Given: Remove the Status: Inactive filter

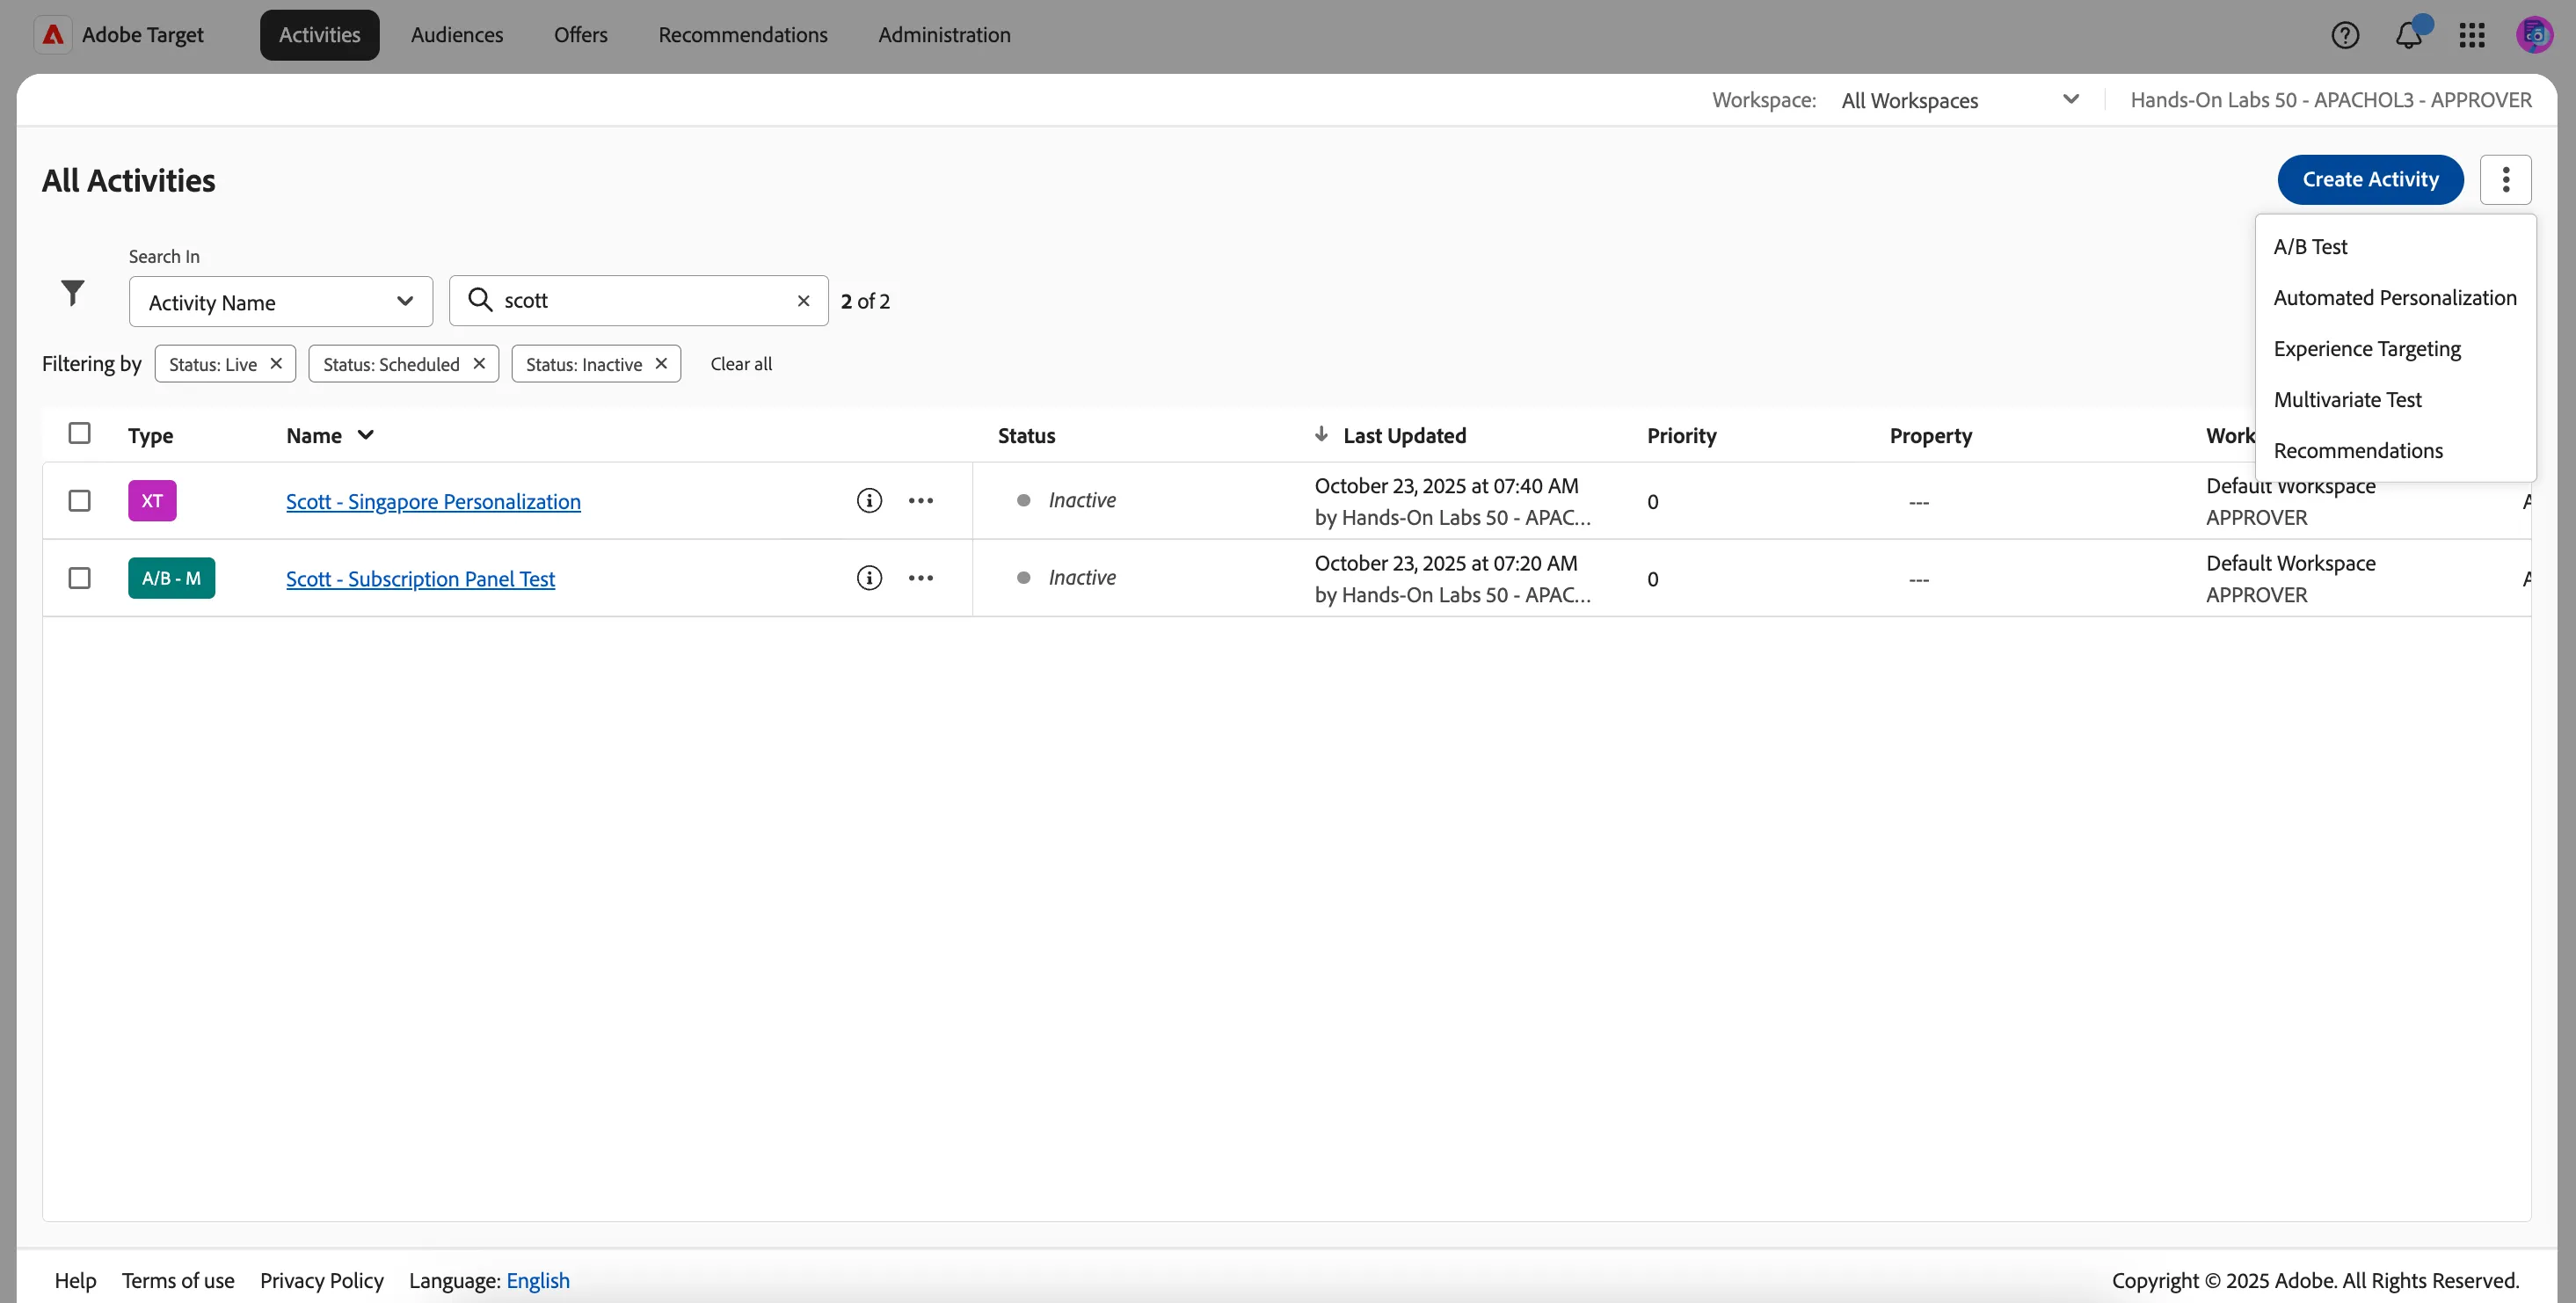Looking at the screenshot, I should 661,363.
